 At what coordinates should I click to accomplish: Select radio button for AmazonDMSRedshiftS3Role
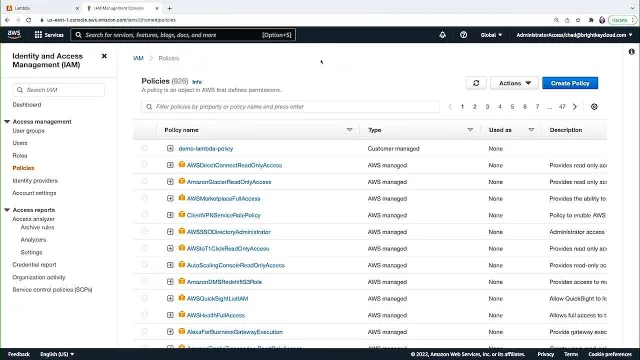[x=144, y=281]
